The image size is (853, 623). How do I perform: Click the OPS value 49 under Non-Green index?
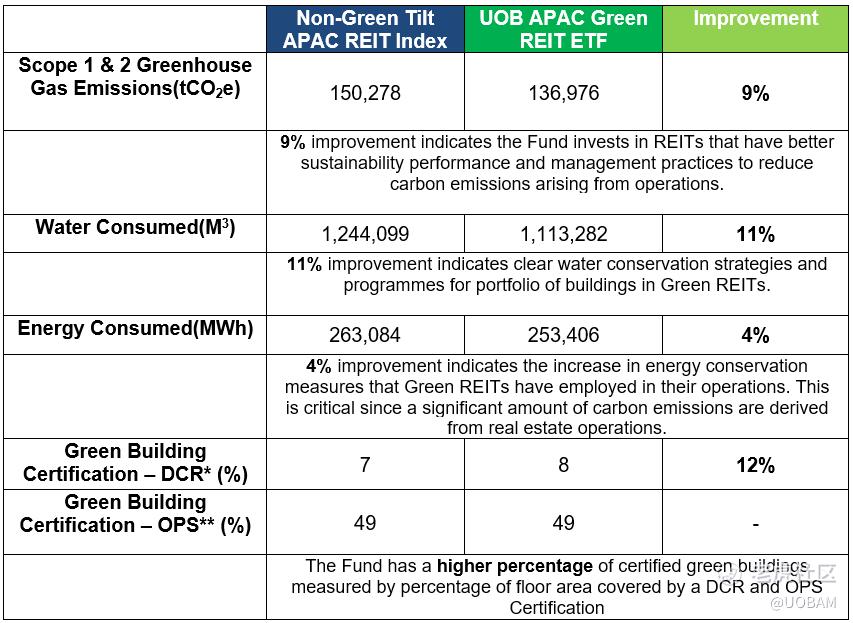(364, 522)
